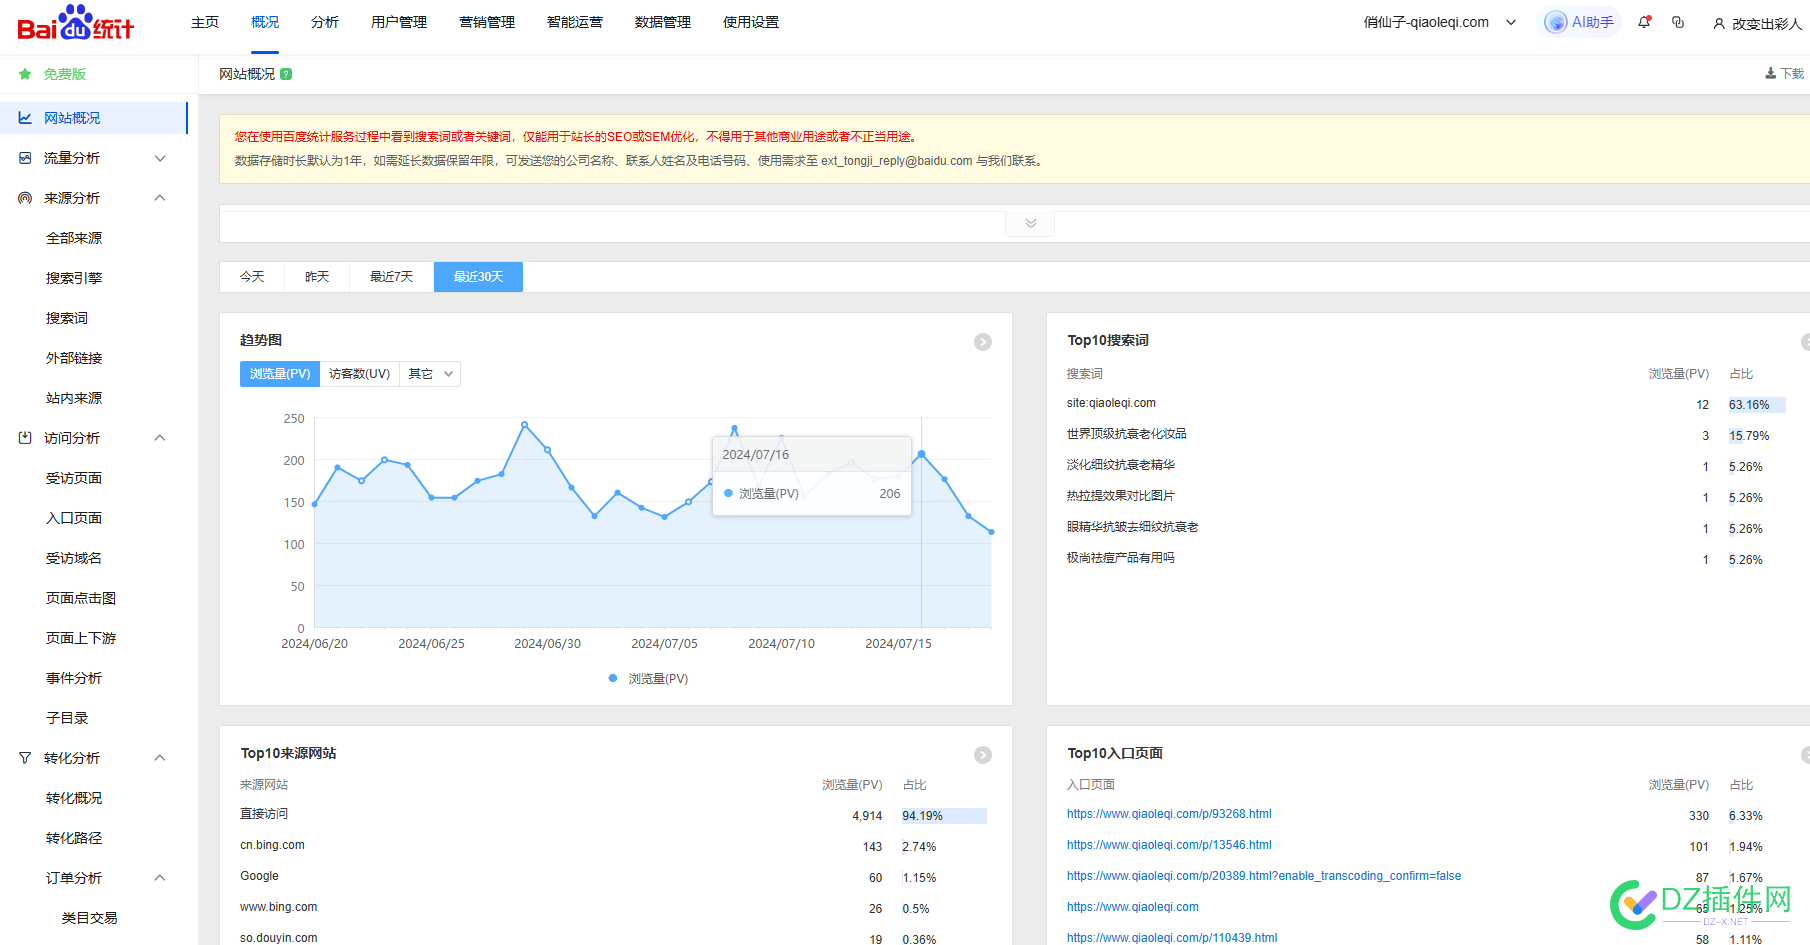Screen dimensions: 1810x945
Task: Open the 数据管理 top menu
Action: [663, 22]
